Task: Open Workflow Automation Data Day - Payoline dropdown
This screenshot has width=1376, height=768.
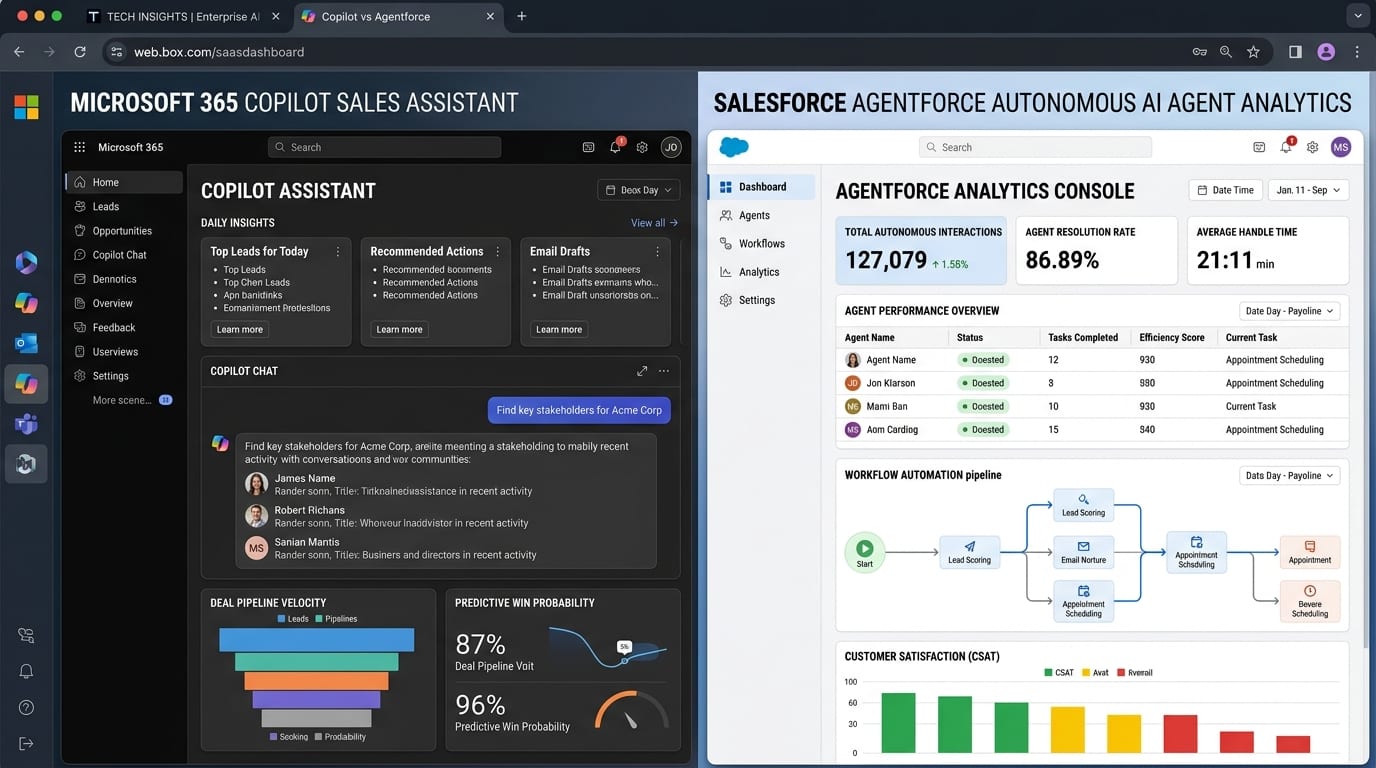Action: click(x=1289, y=476)
